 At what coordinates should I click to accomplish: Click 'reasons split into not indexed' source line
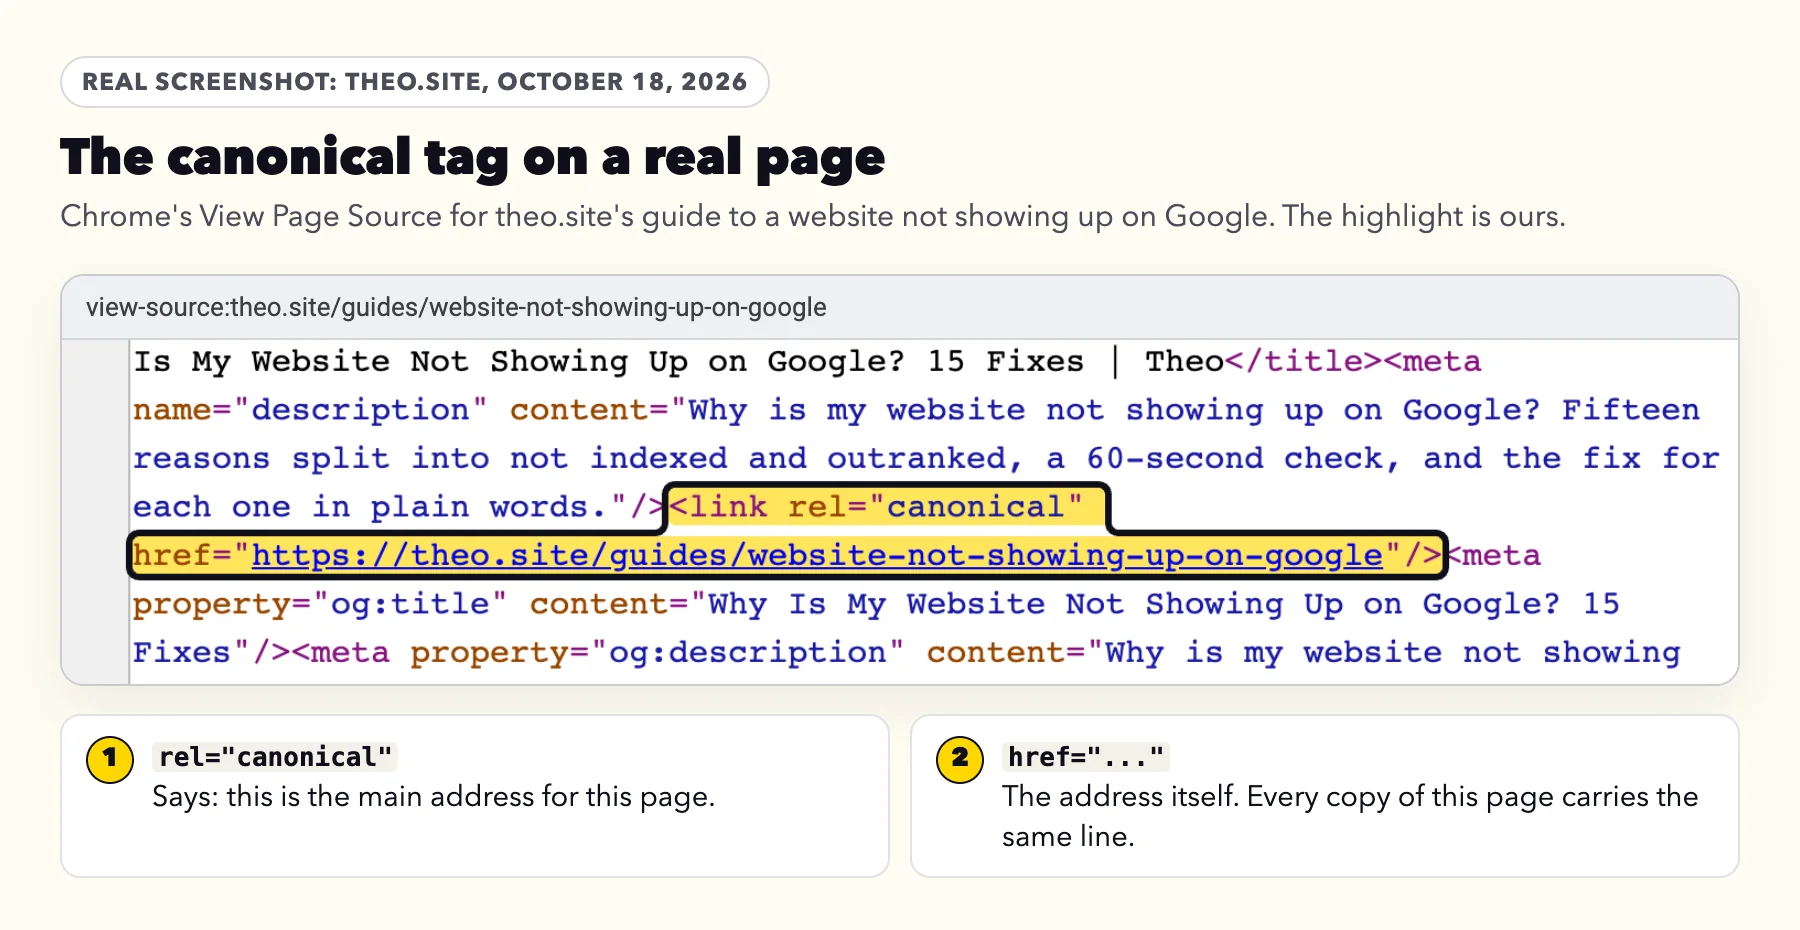pyautogui.click(x=926, y=458)
